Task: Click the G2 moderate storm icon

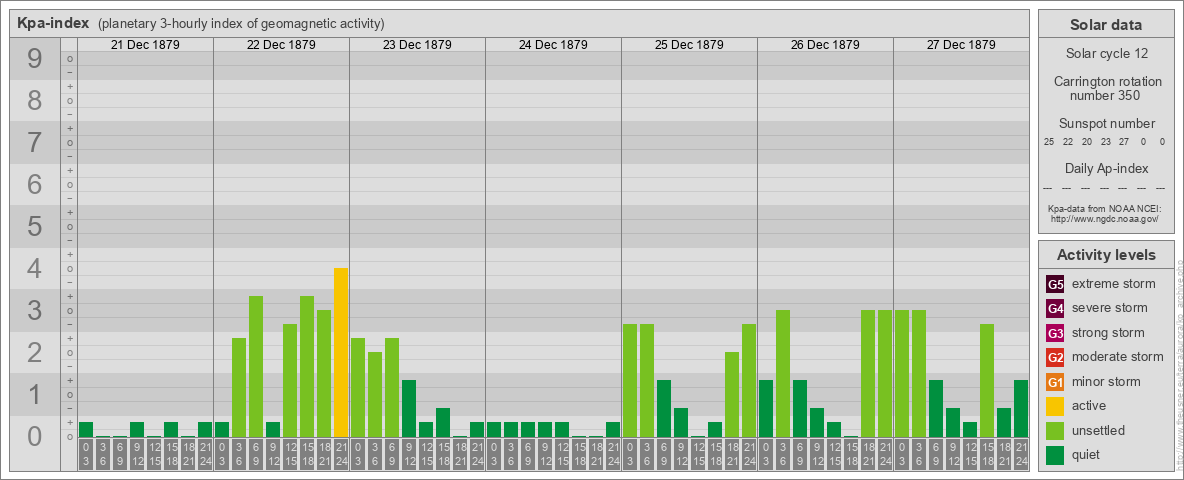Action: [x=1055, y=357]
